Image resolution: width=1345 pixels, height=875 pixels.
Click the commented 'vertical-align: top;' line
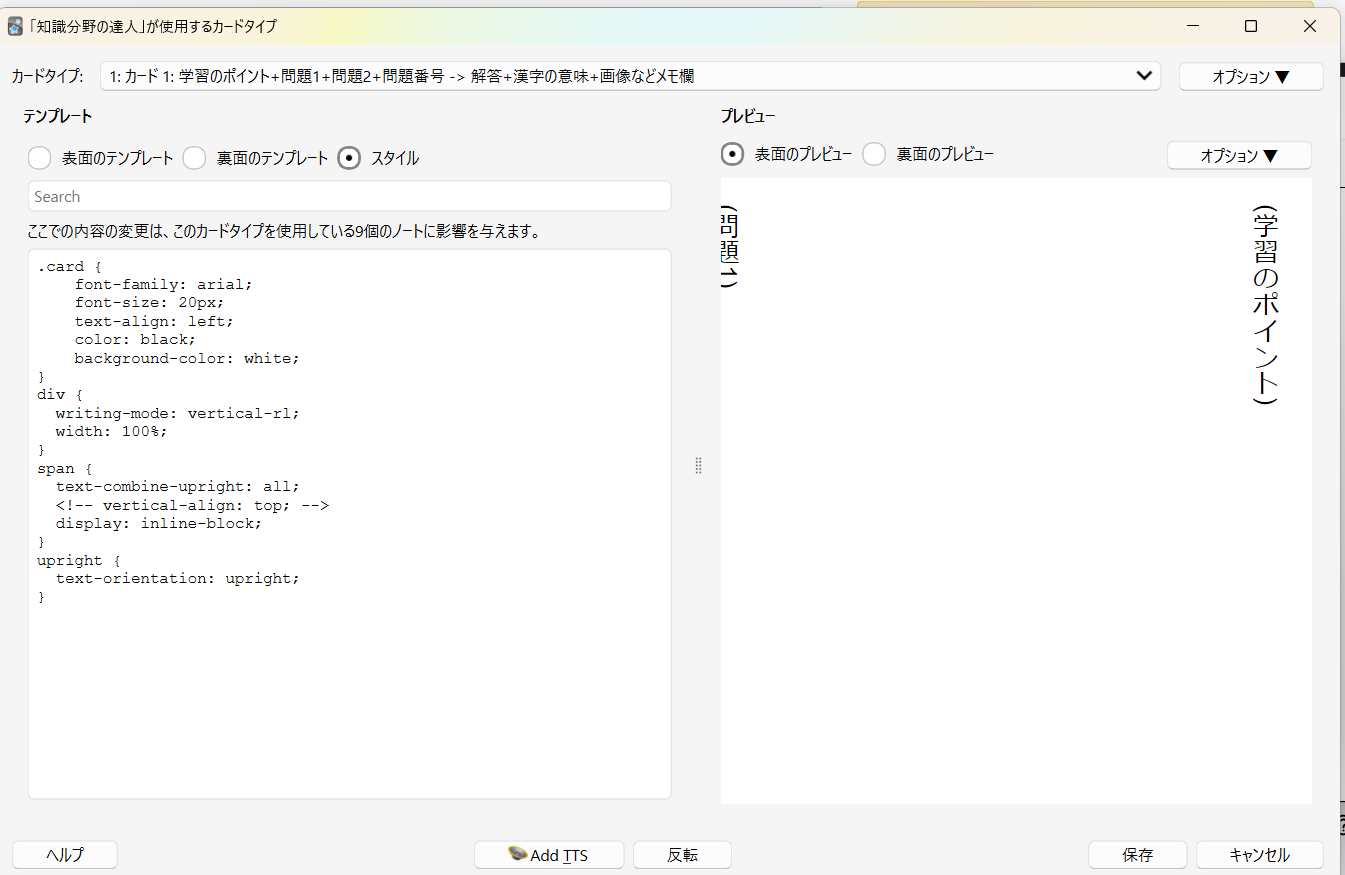tap(192, 505)
